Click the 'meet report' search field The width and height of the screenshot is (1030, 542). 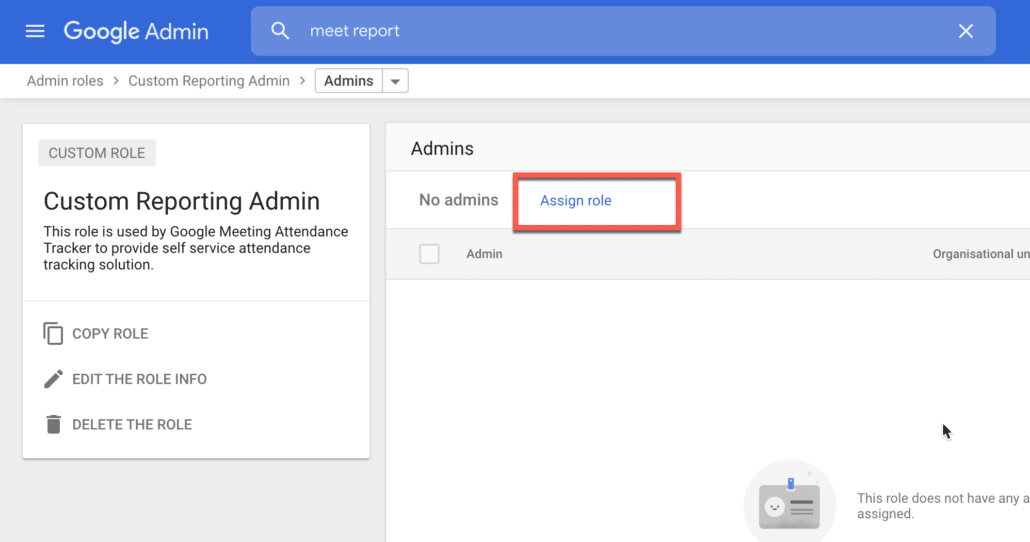[x=623, y=31]
